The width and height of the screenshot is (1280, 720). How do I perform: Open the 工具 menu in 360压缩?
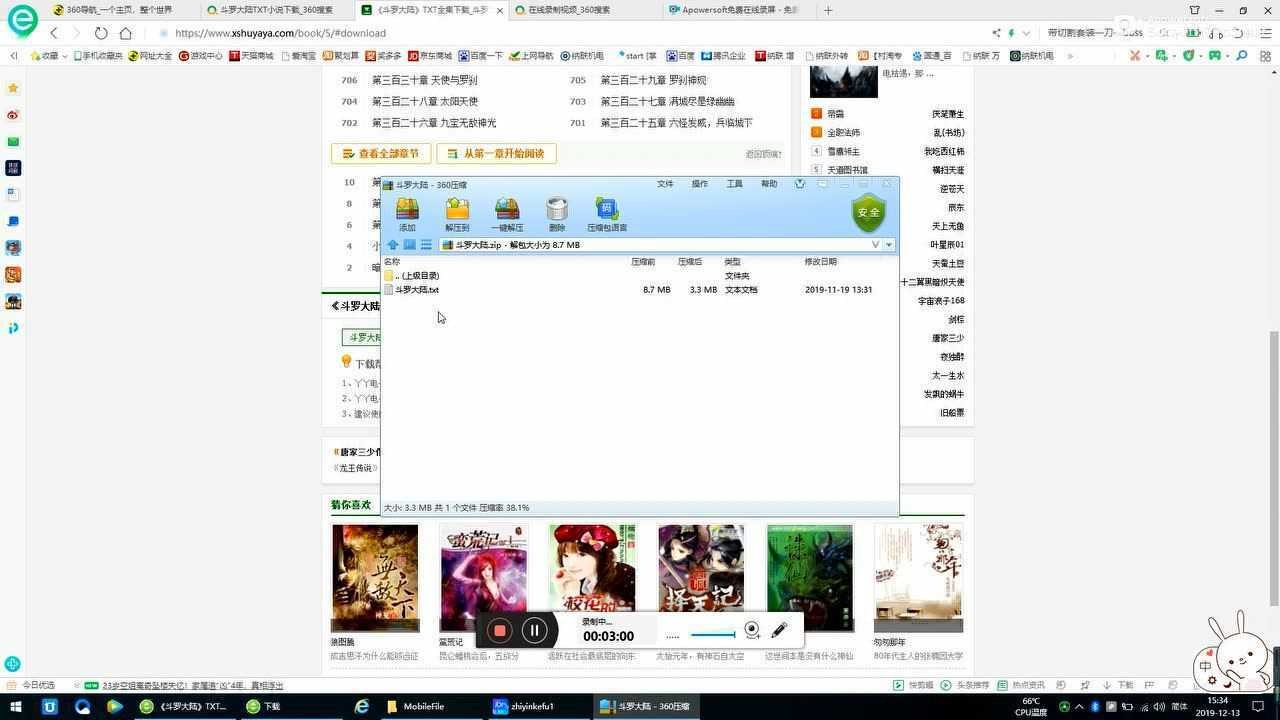click(x=734, y=184)
